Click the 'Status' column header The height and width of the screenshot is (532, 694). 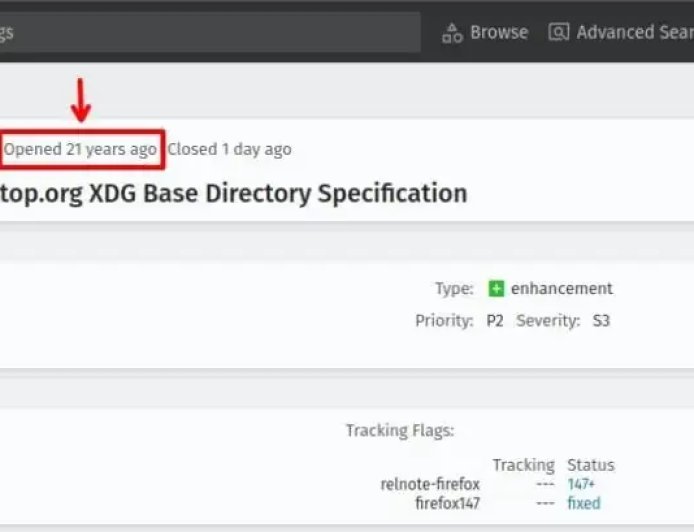click(591, 465)
